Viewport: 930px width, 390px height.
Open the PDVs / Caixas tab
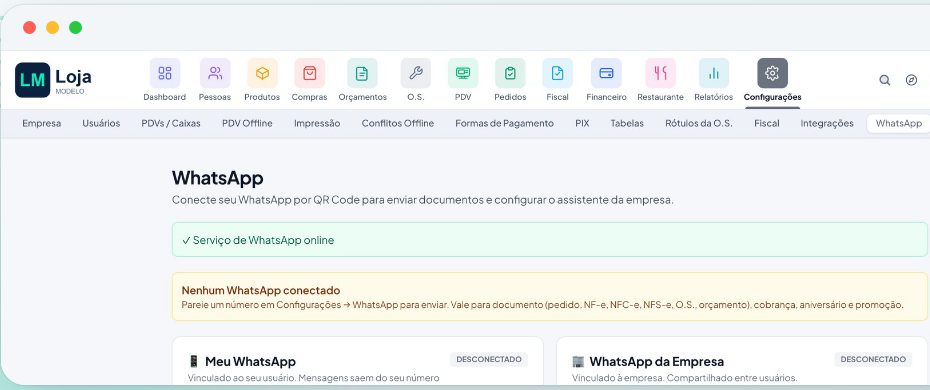point(171,123)
